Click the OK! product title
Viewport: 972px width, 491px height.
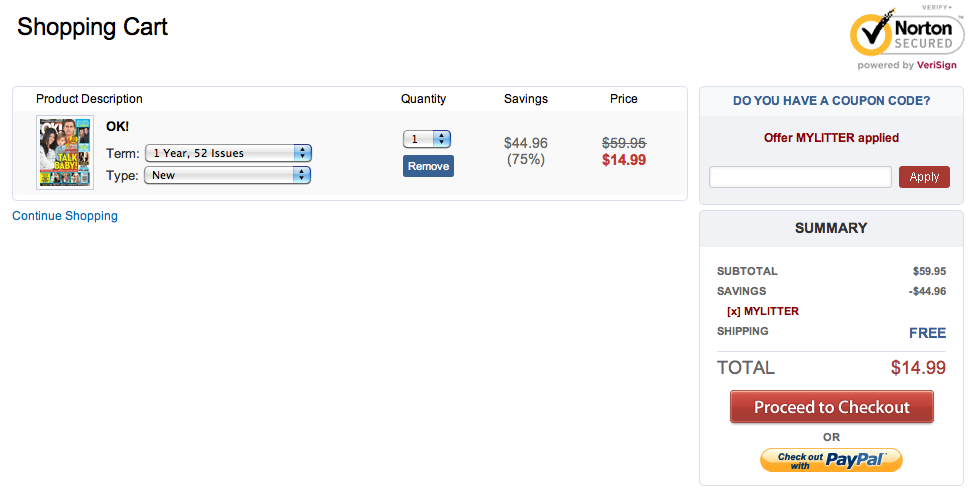coord(118,127)
